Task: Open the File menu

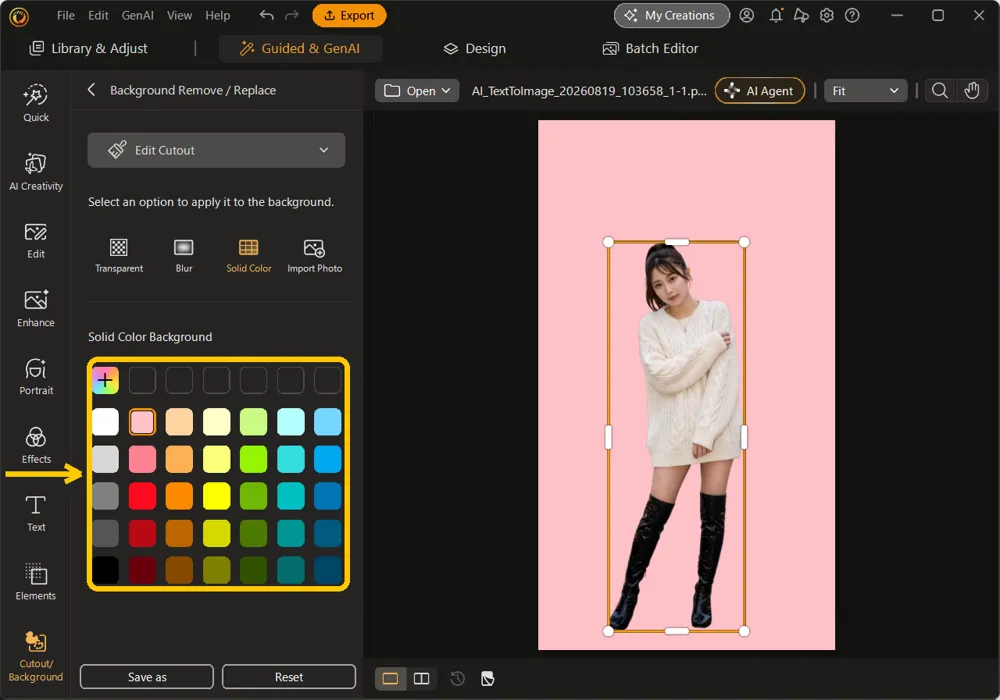Action: [65, 15]
